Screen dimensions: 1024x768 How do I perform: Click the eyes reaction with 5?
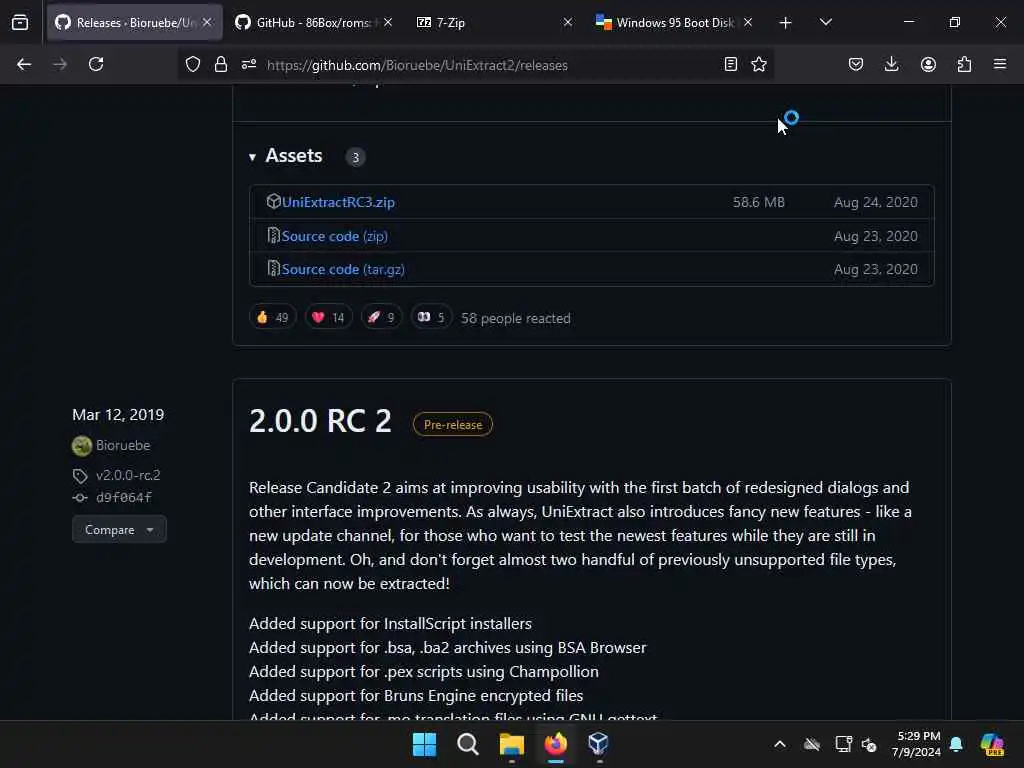431,317
